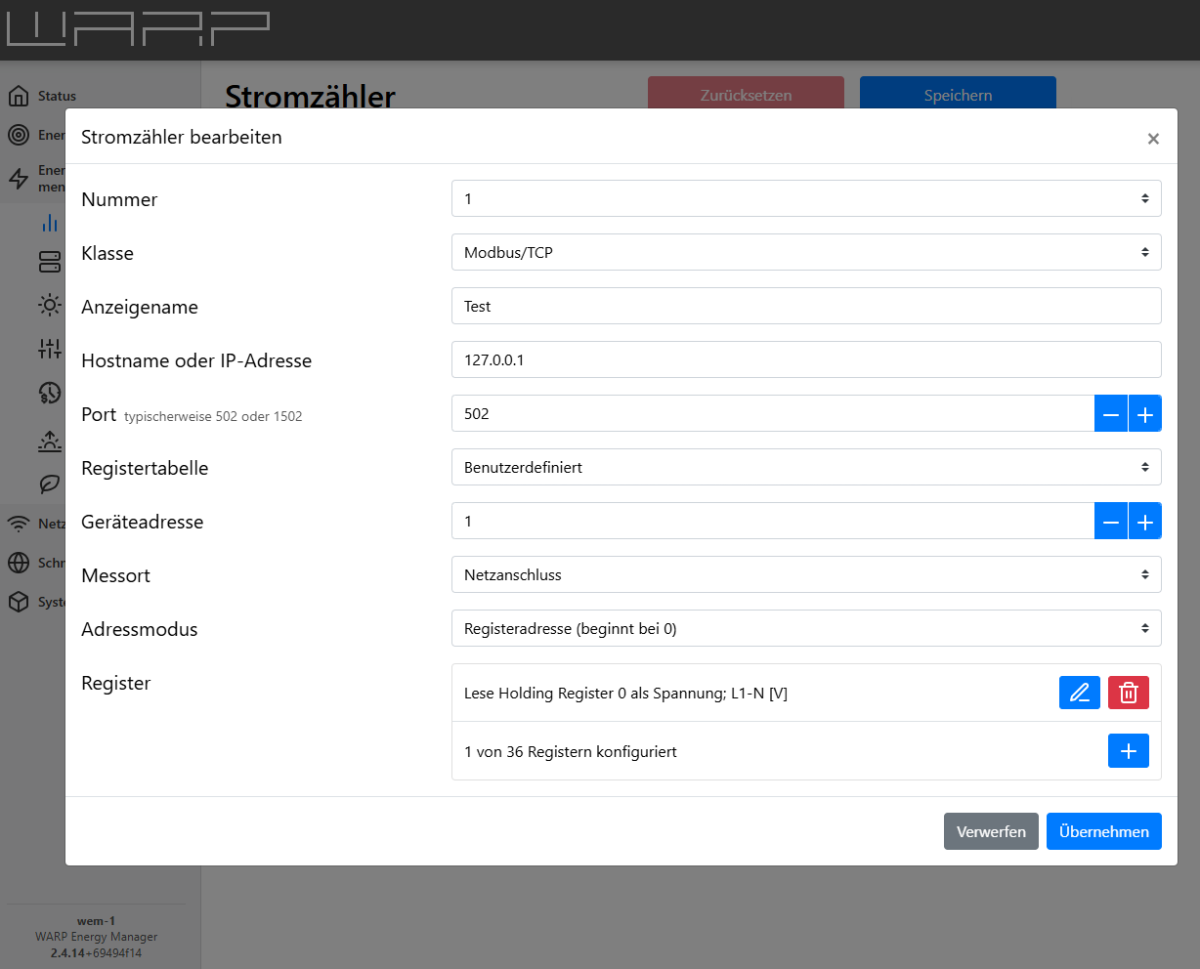This screenshot has width=1200, height=969.
Task: Open the Messort dropdown
Action: point(805,575)
